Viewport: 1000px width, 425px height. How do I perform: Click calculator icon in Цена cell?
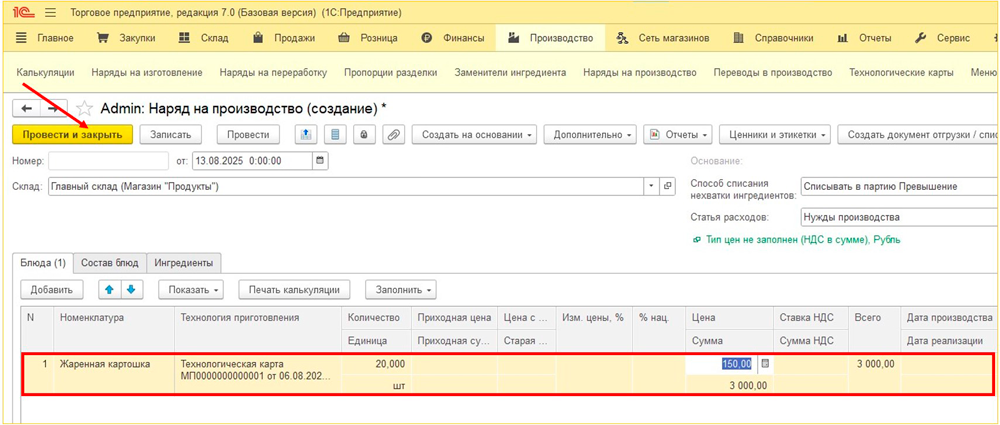point(765,364)
